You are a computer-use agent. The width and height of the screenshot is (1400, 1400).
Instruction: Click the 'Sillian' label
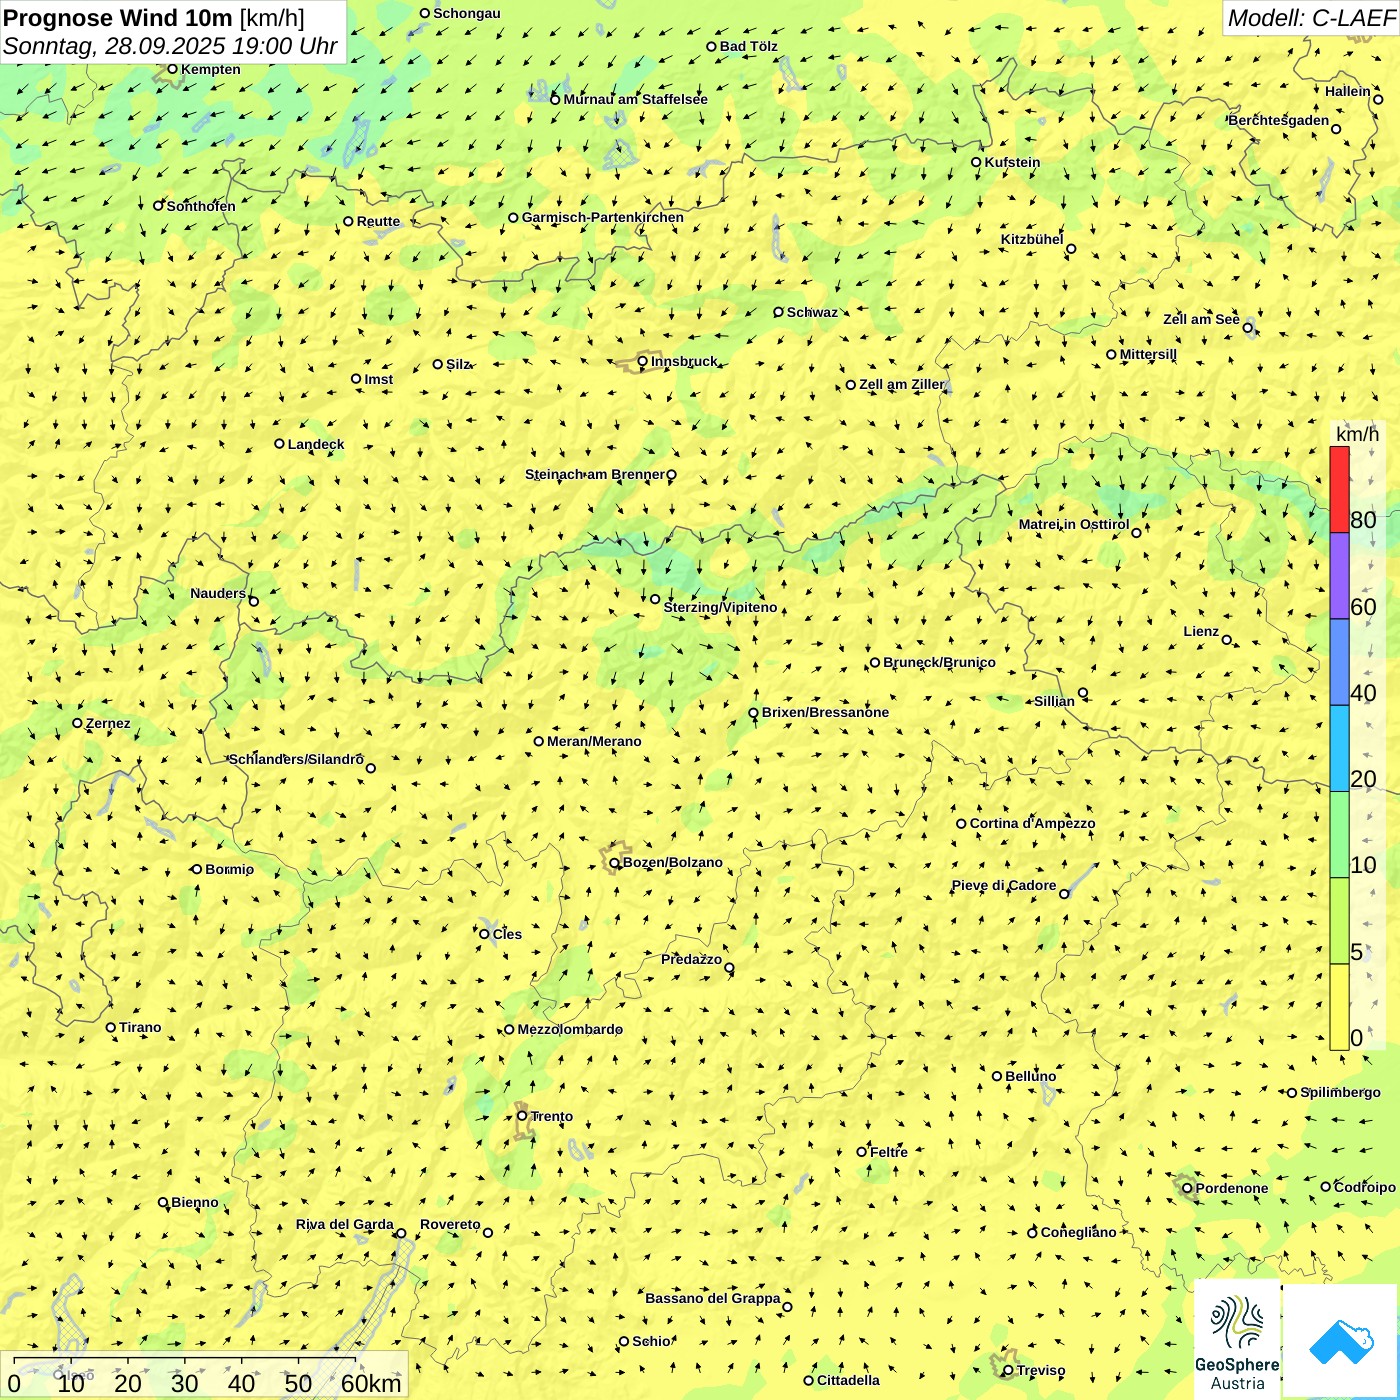point(1054,701)
